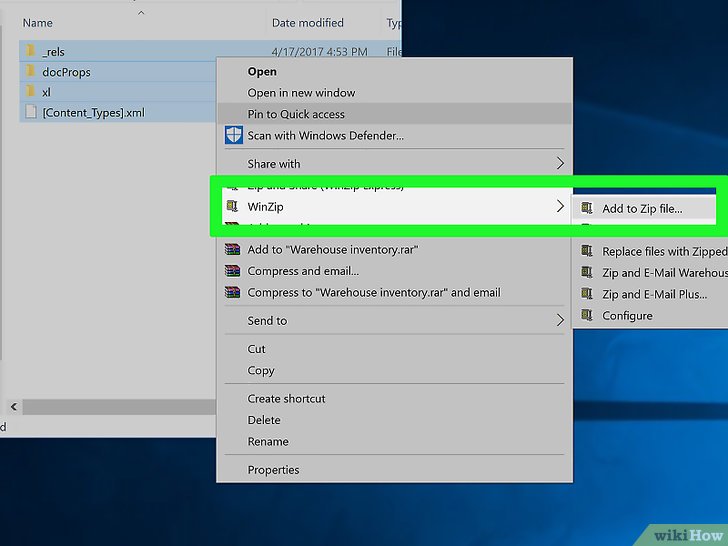This screenshot has width=728, height=546.
Task: Click the [Content_Types].xml file icon
Action: point(30,113)
